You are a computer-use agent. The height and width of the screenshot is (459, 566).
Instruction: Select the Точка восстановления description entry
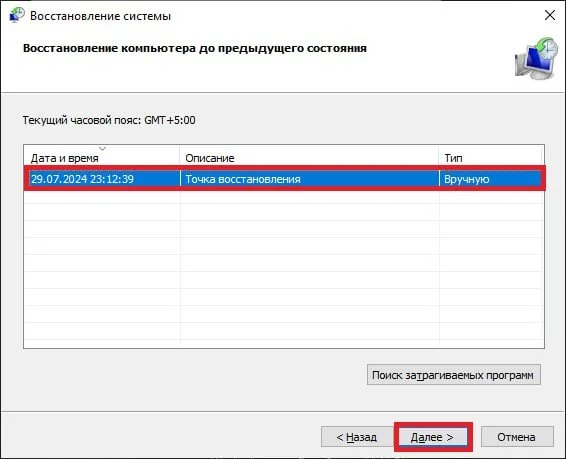(x=243, y=179)
